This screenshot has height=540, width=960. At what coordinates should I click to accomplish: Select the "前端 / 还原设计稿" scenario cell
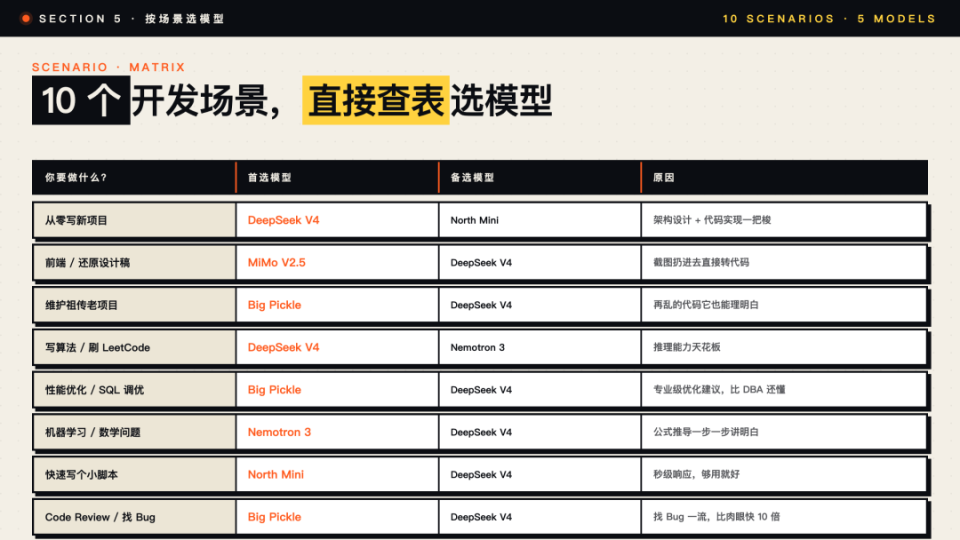pos(134,263)
